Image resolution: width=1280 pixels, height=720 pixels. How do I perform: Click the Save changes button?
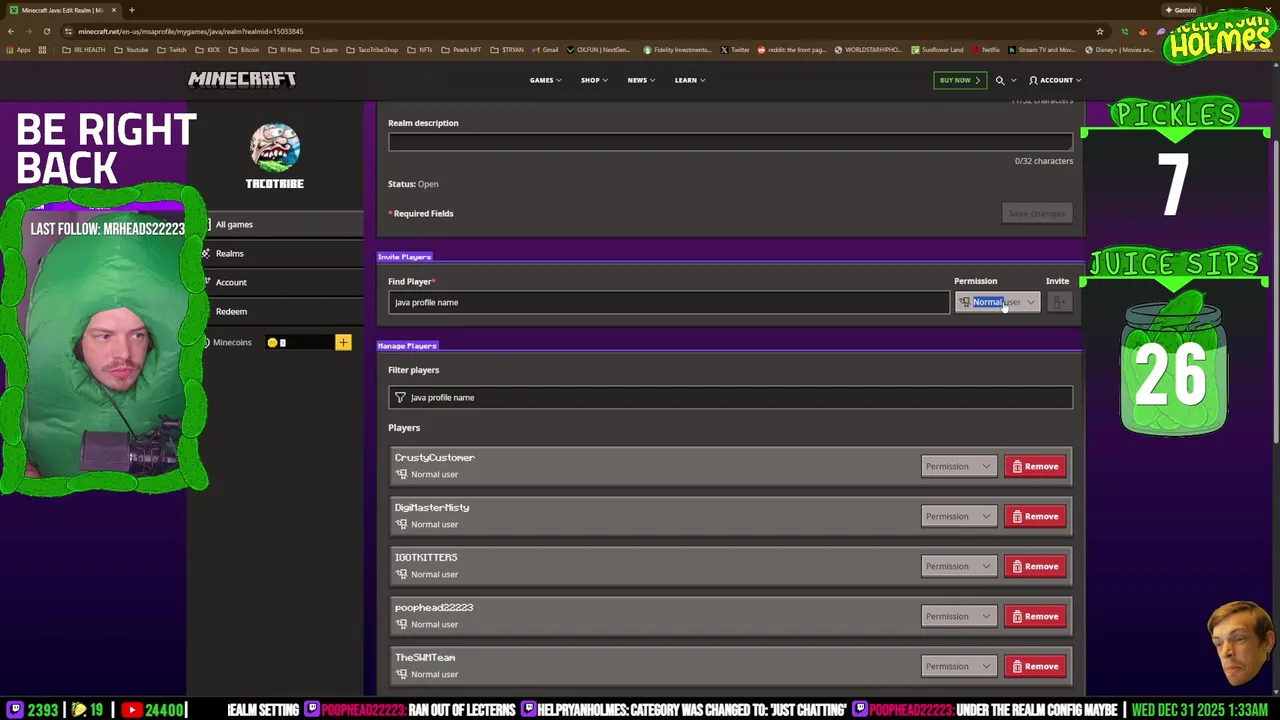click(1037, 213)
